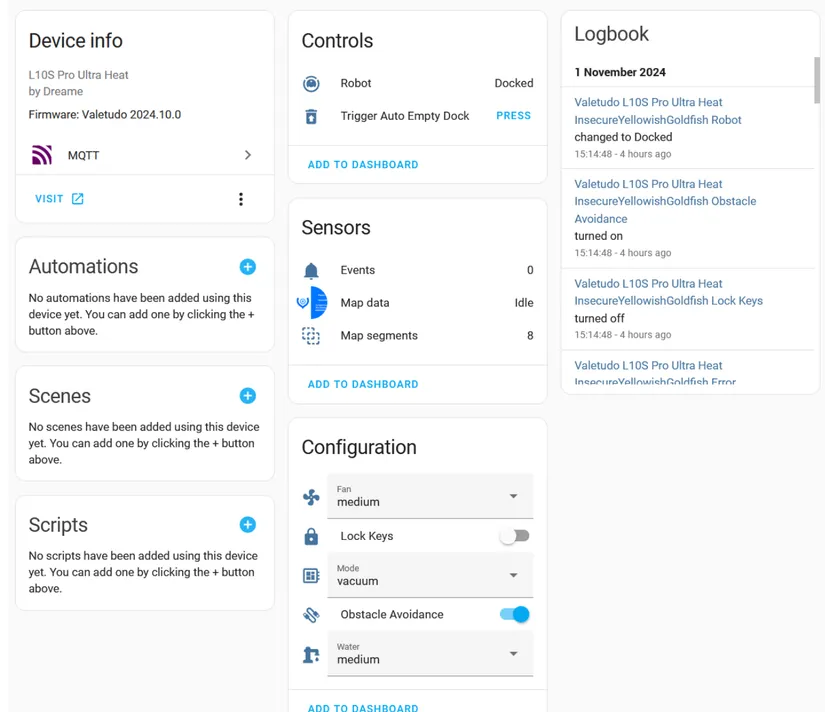Click the Map data Idle state

click(x=524, y=303)
